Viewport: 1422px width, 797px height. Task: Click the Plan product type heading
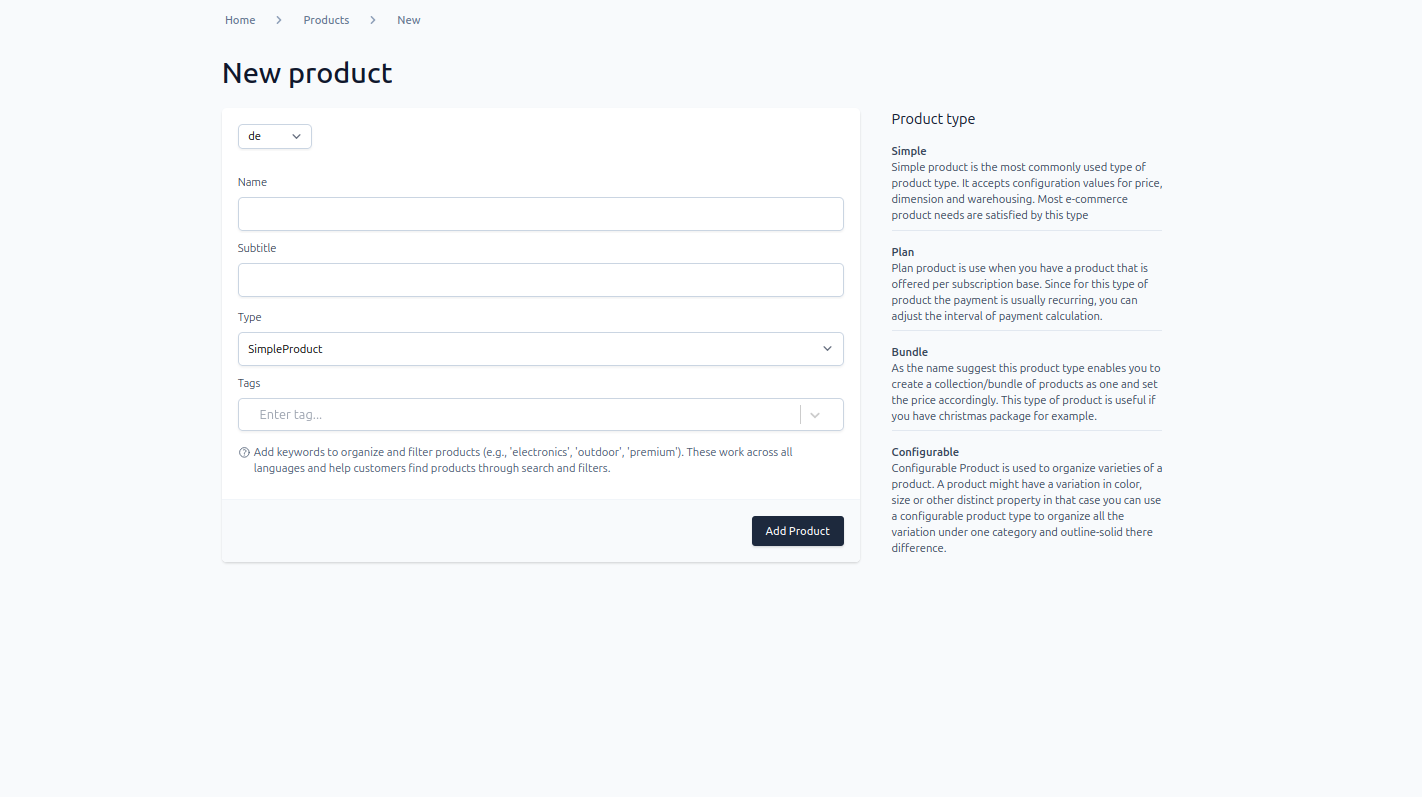pos(903,252)
